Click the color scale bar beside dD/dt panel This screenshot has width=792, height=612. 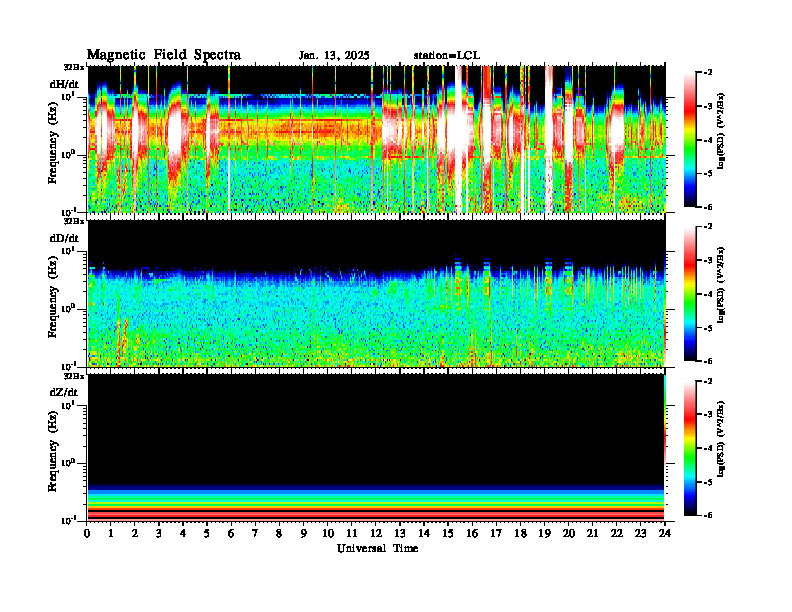[x=690, y=294]
